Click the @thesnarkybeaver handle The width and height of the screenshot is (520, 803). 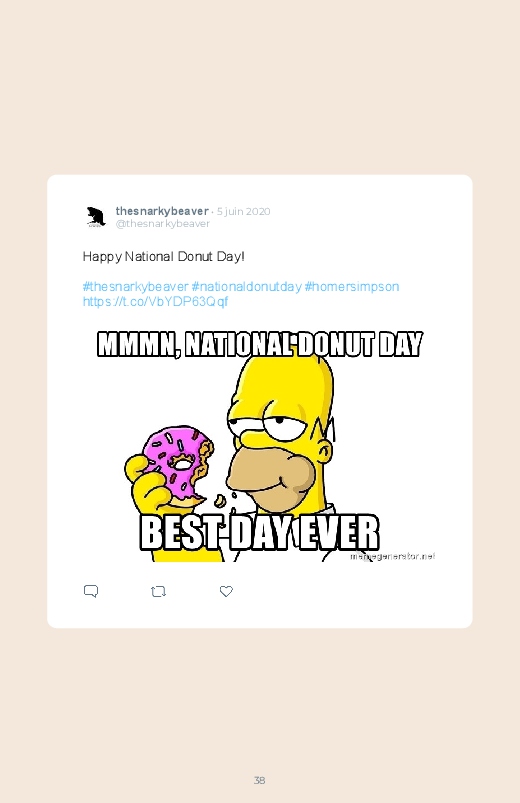pos(162,223)
